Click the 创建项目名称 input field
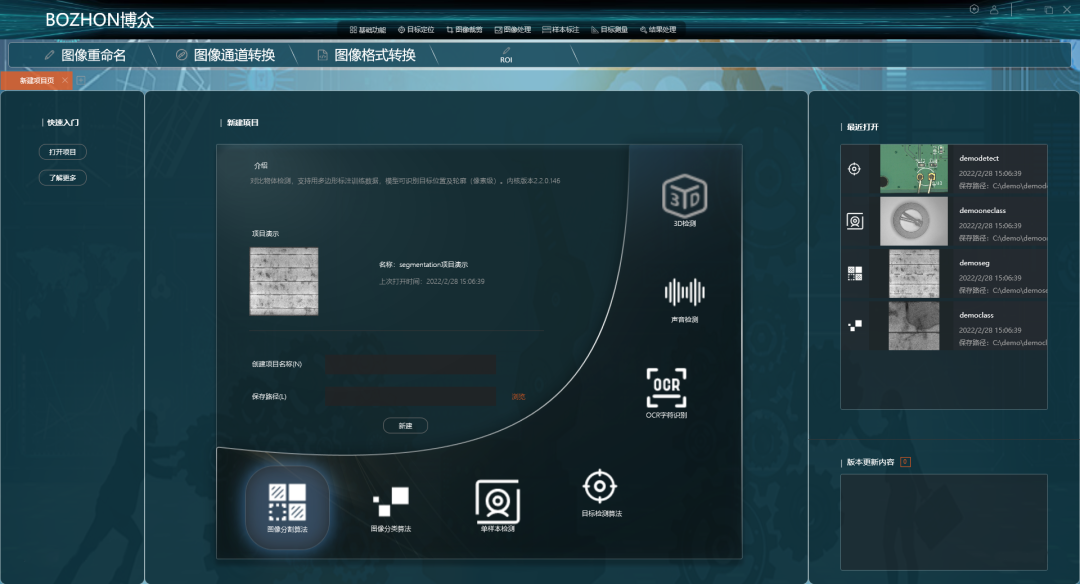The image size is (1080, 584). (x=410, y=364)
